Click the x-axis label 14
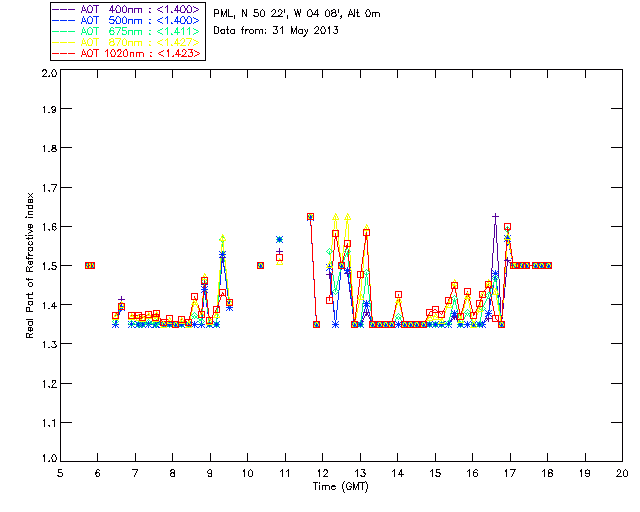 pyautogui.click(x=398, y=474)
